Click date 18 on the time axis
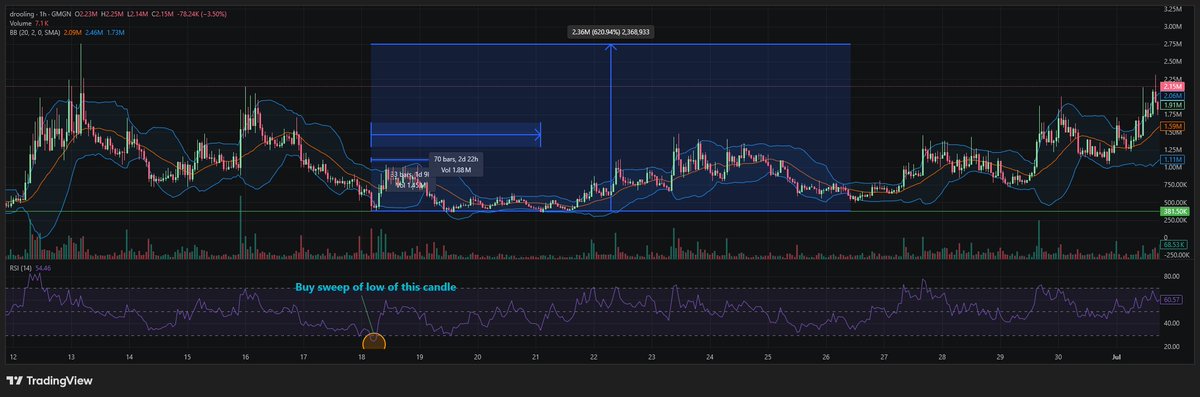 tap(362, 356)
